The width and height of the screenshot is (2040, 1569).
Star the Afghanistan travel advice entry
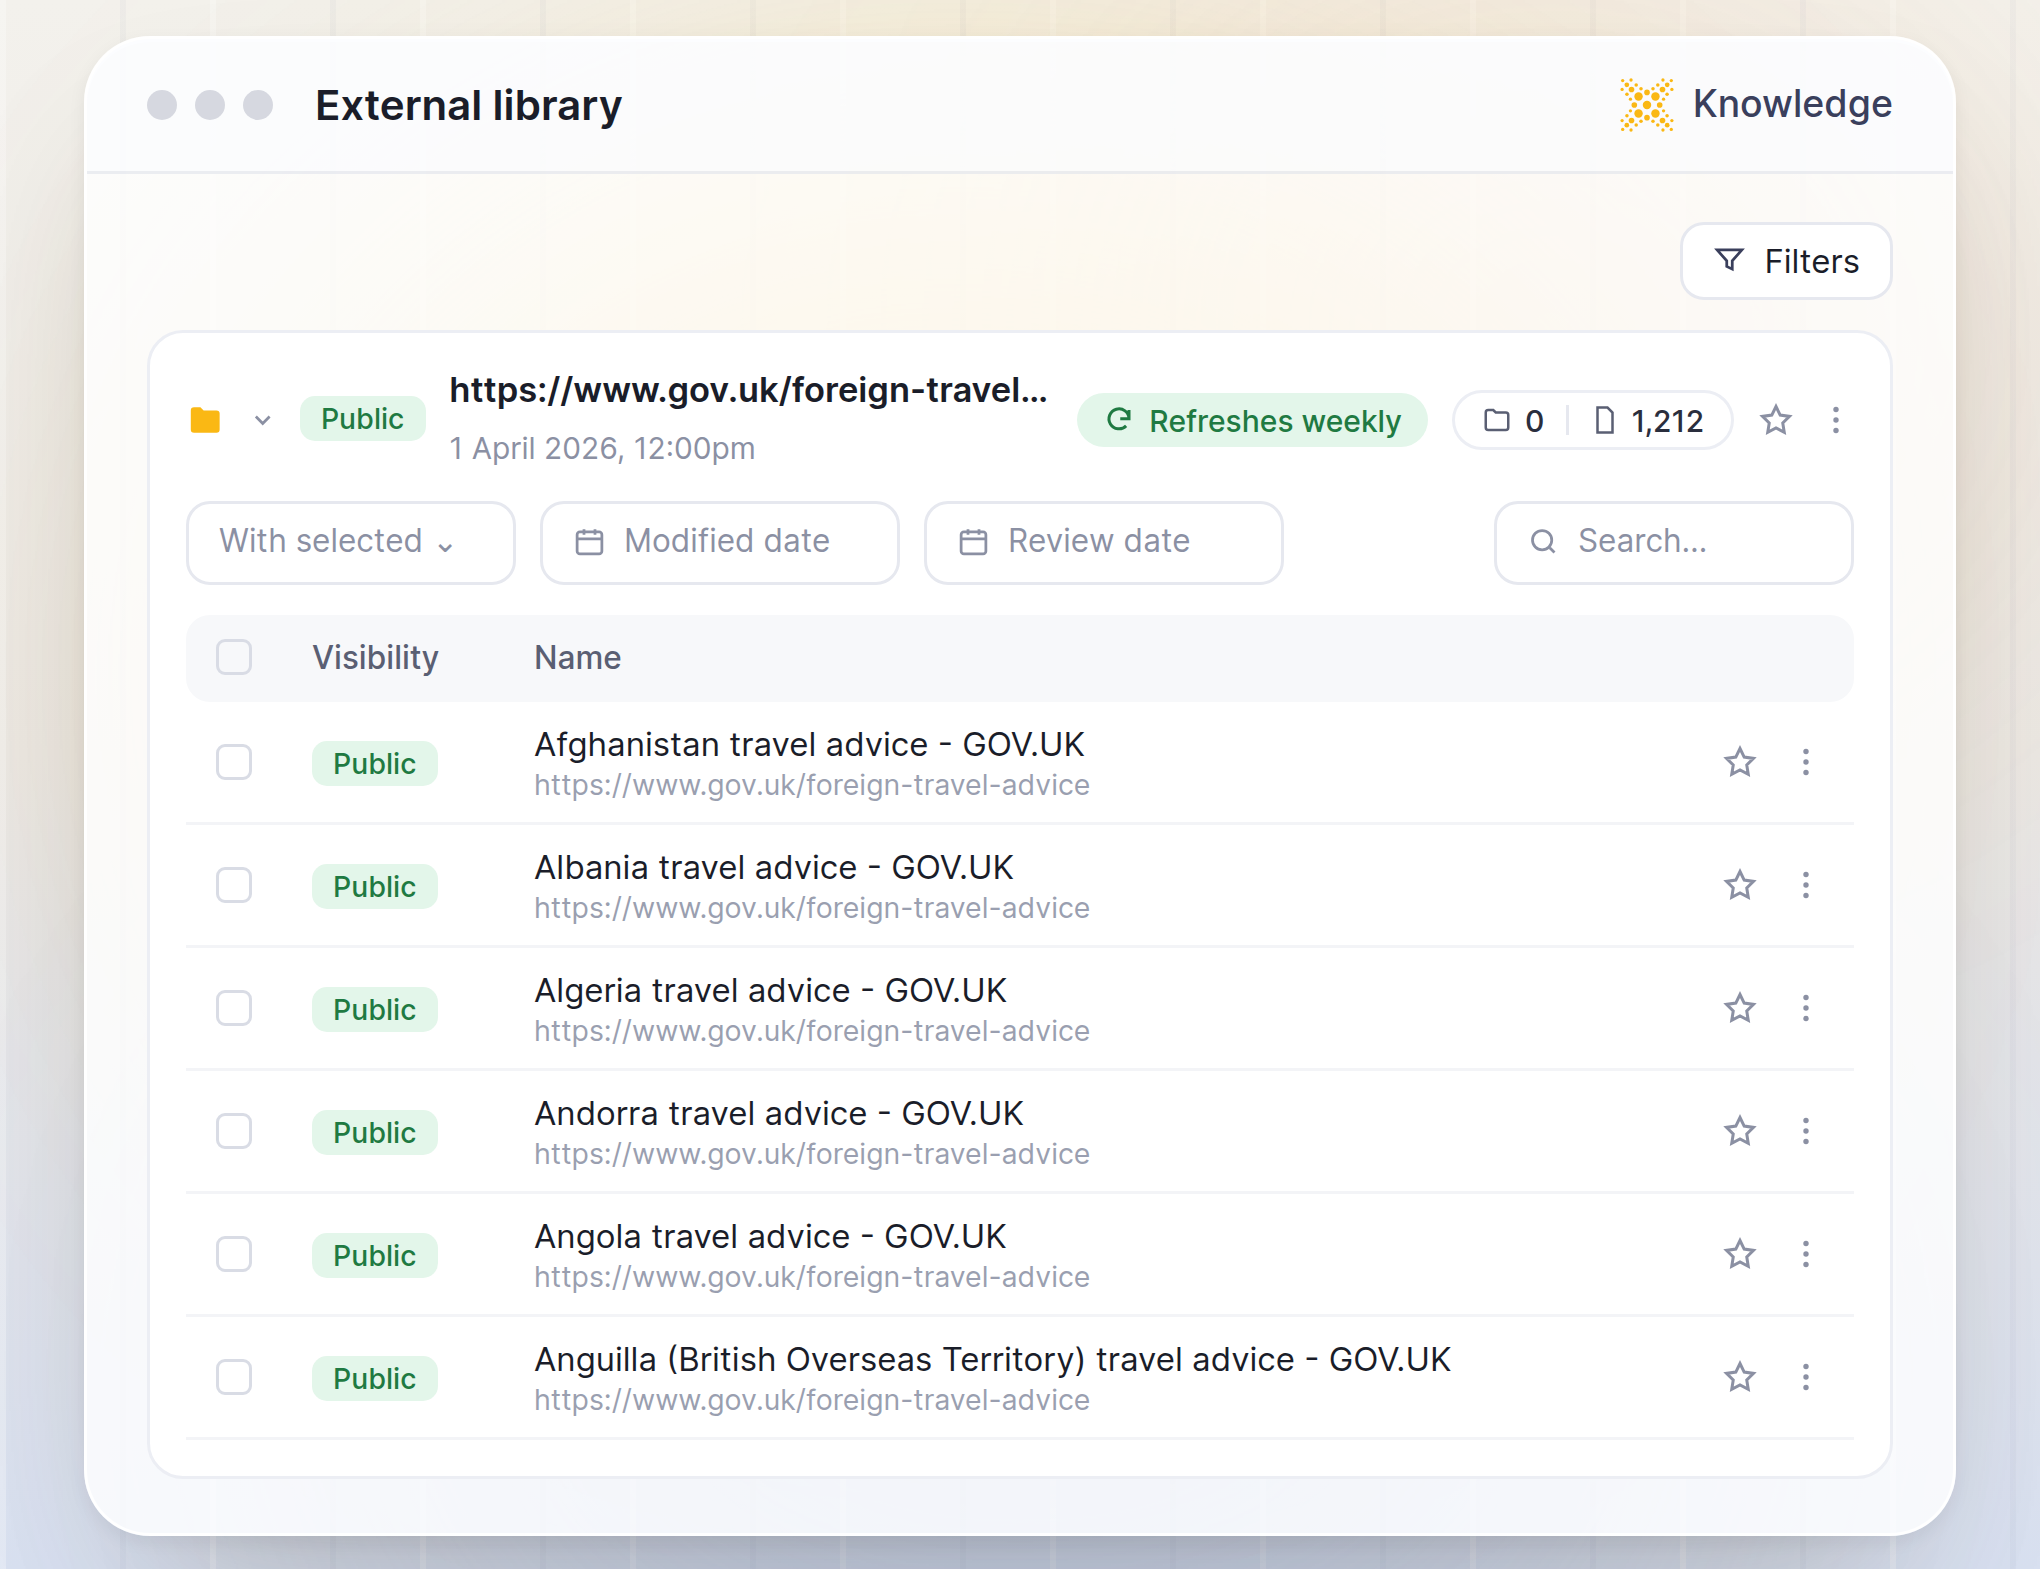(1740, 763)
